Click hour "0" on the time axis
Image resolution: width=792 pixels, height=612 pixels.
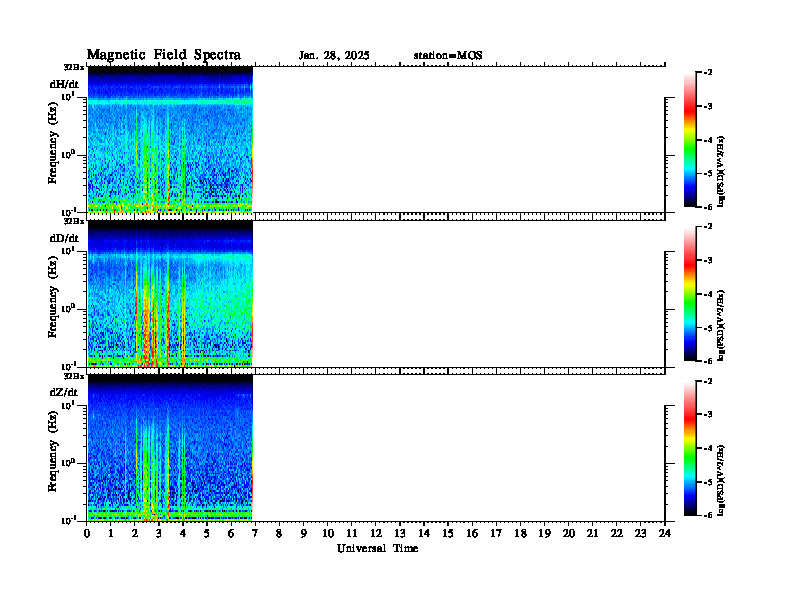pyautogui.click(x=87, y=534)
